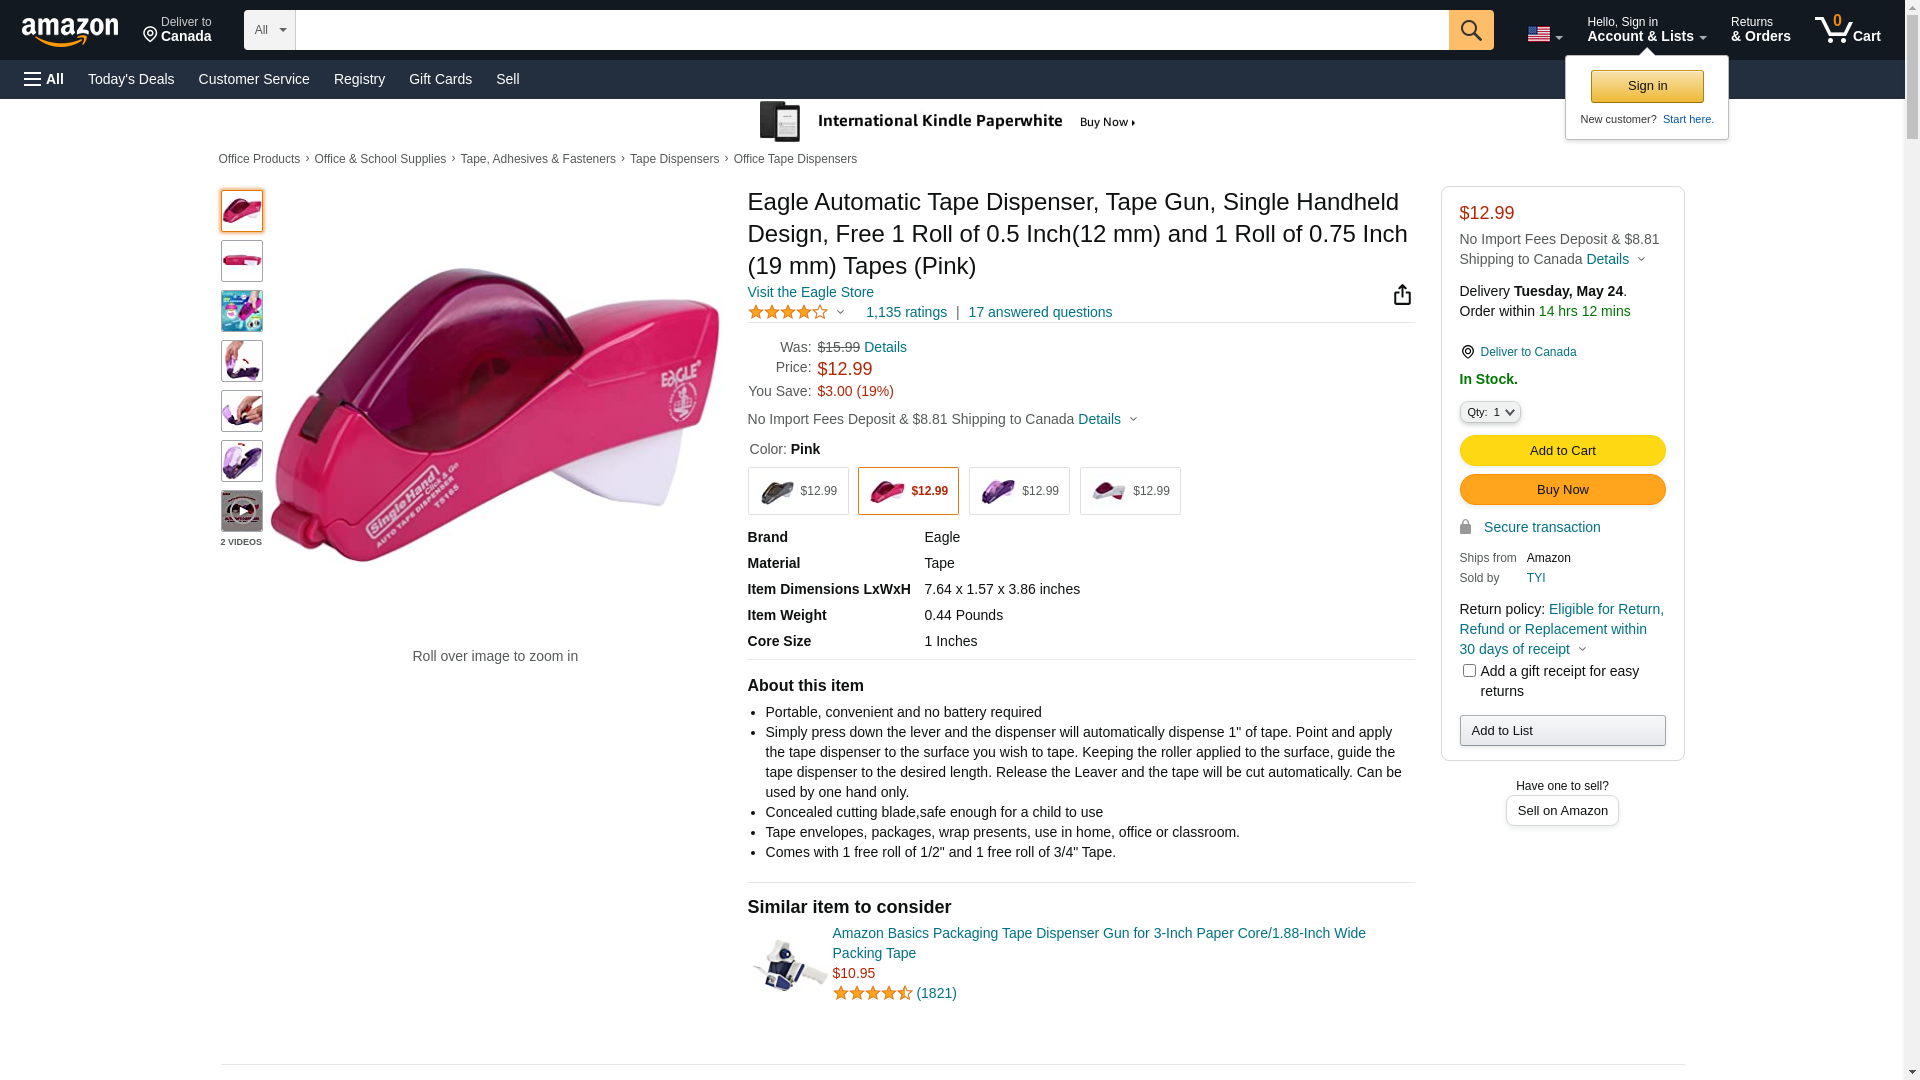Click the search magnifier button
This screenshot has height=1080, width=1920.
click(1471, 30)
